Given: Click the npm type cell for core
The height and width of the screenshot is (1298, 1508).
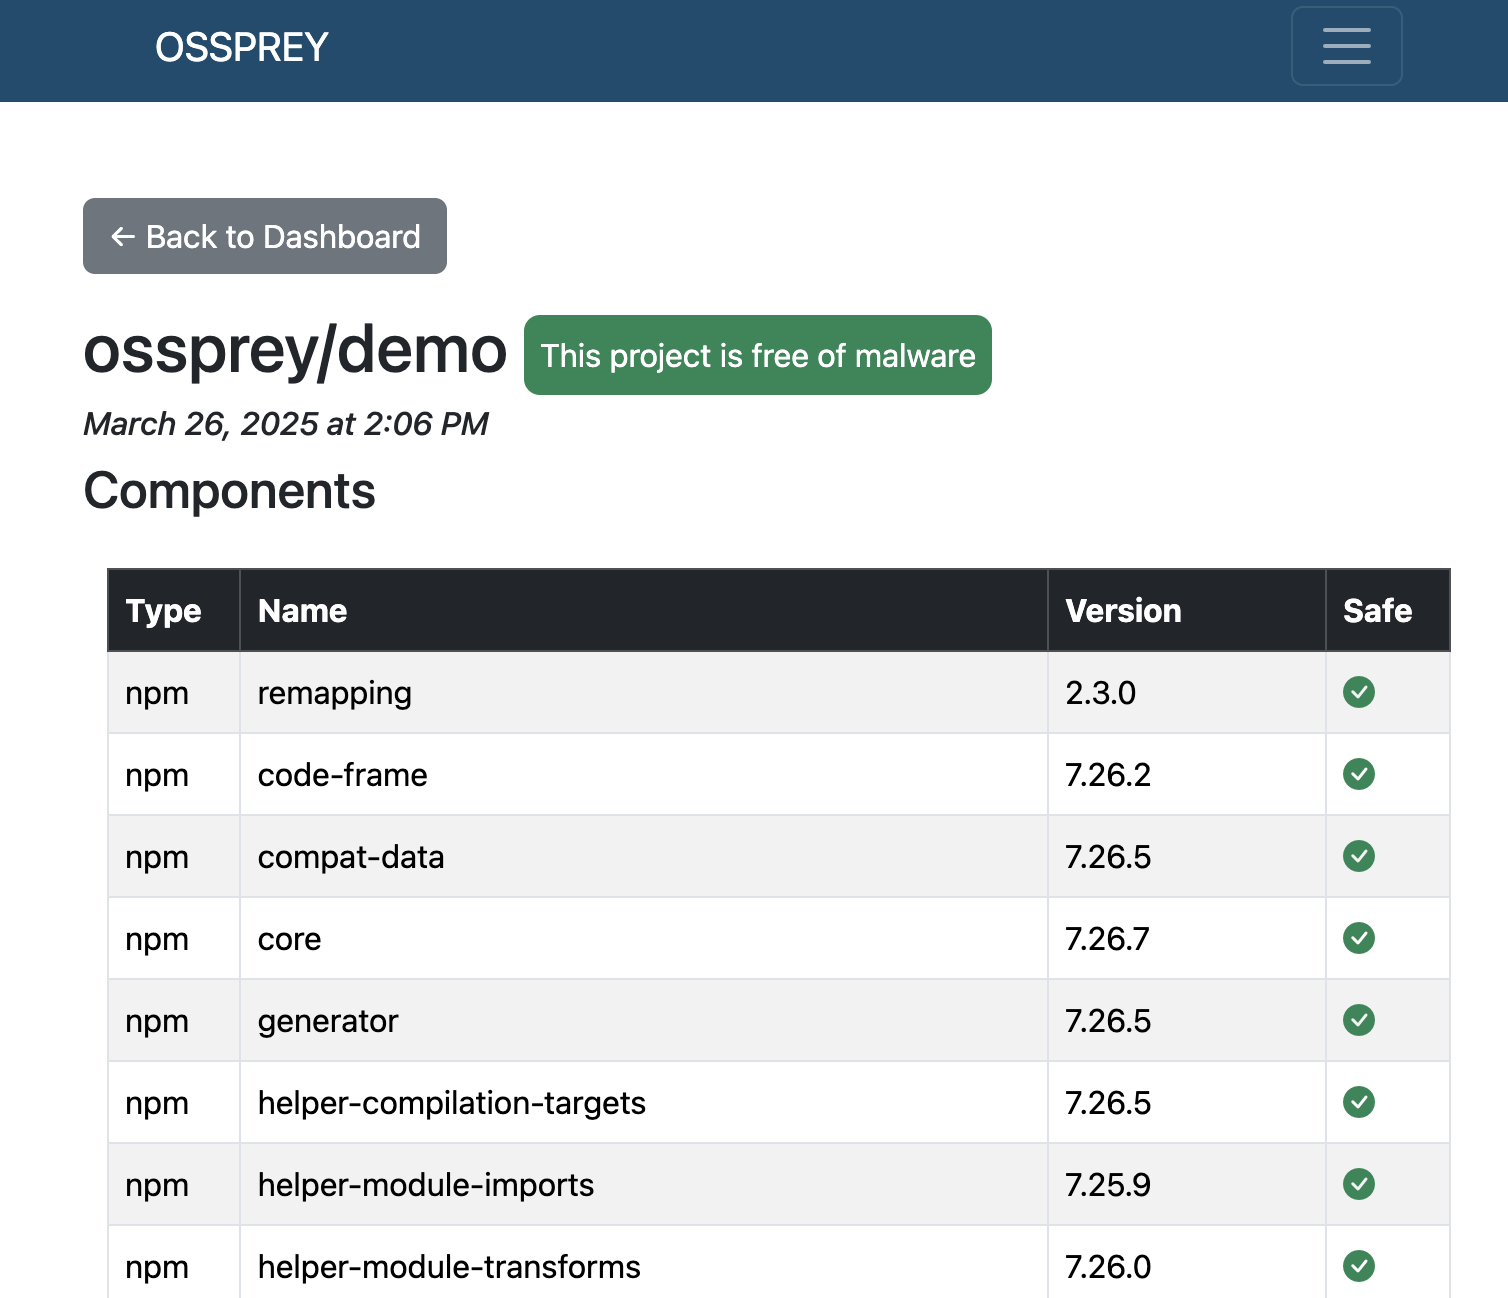Looking at the screenshot, I should [x=174, y=939].
